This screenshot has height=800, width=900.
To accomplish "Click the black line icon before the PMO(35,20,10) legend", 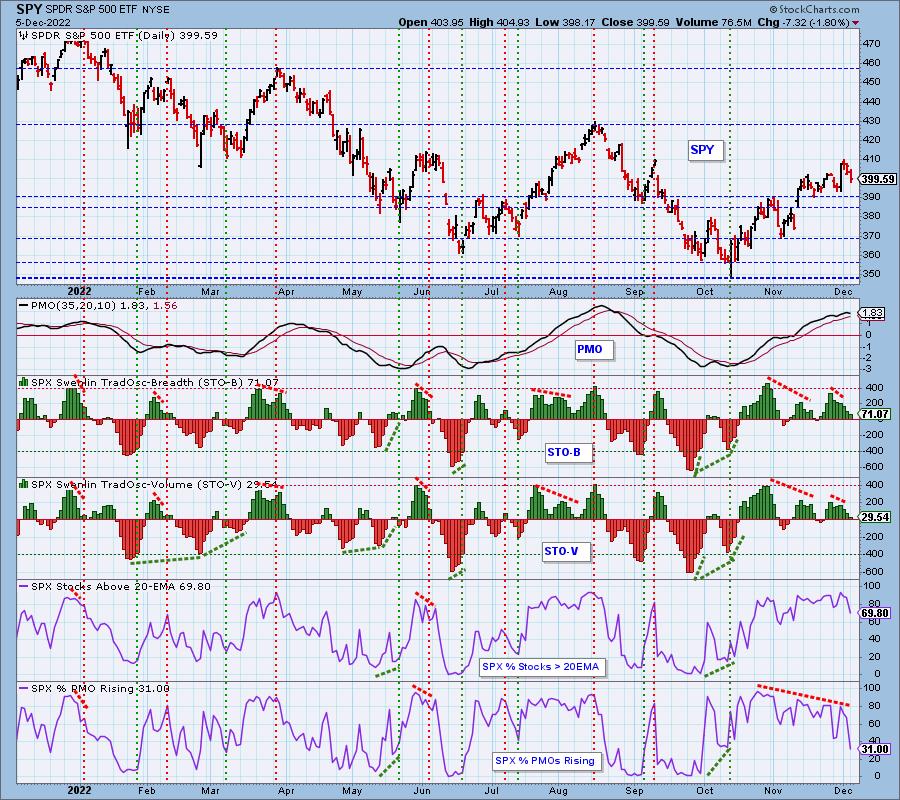I will coord(24,306).
